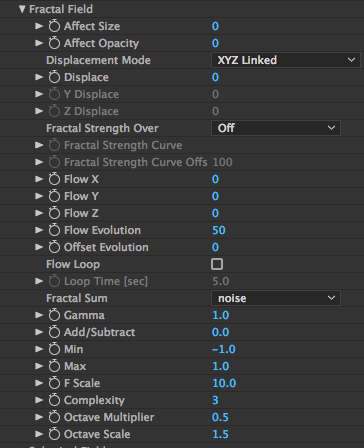Image resolution: width=364 pixels, height=448 pixels.
Task: Toggle the Offset Evolution animation stopwatch
Action: (54, 247)
